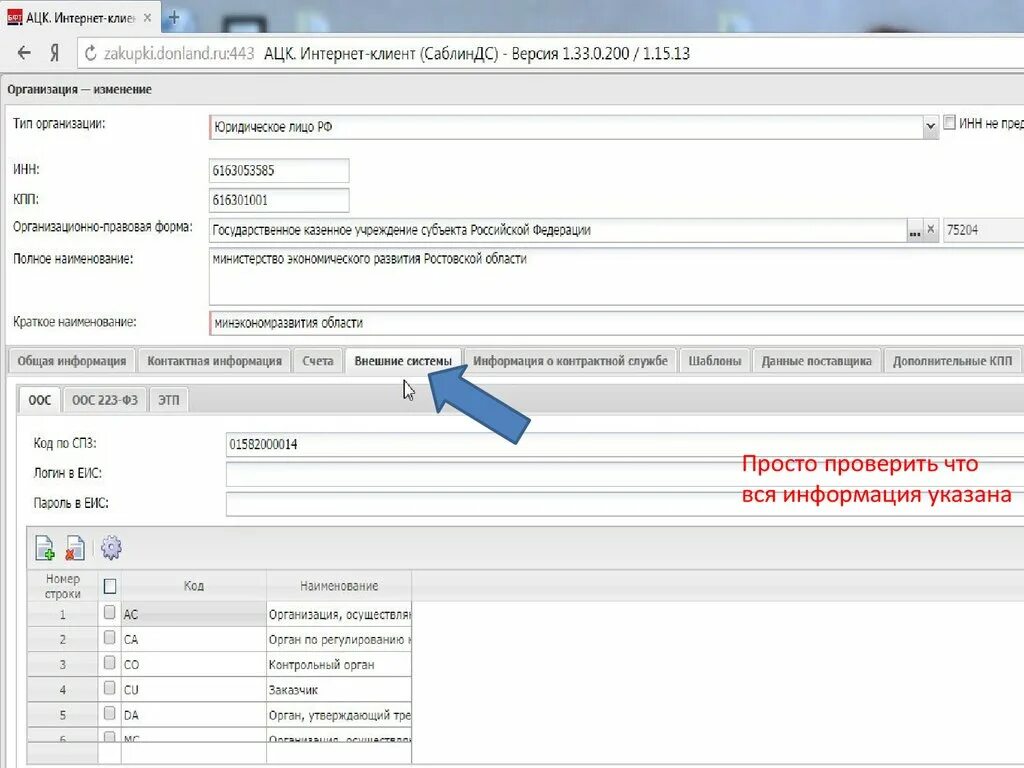Click row number 4 in the table
The height and width of the screenshot is (768, 1024).
coord(63,690)
